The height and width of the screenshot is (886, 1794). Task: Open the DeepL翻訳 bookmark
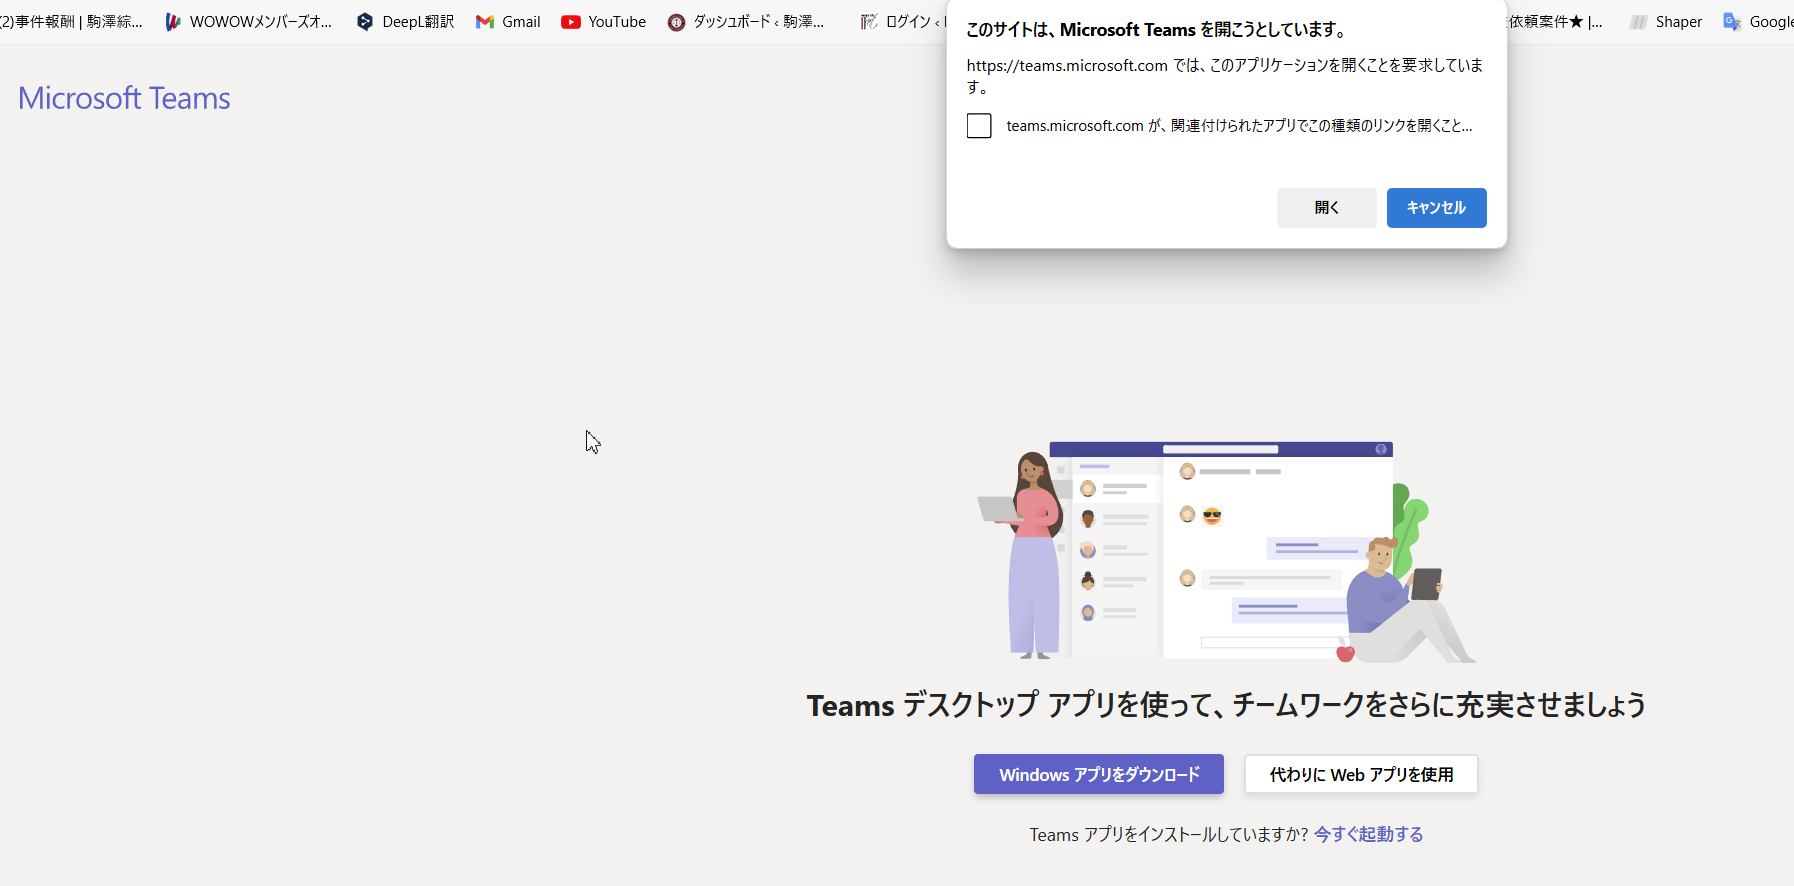[x=405, y=22]
